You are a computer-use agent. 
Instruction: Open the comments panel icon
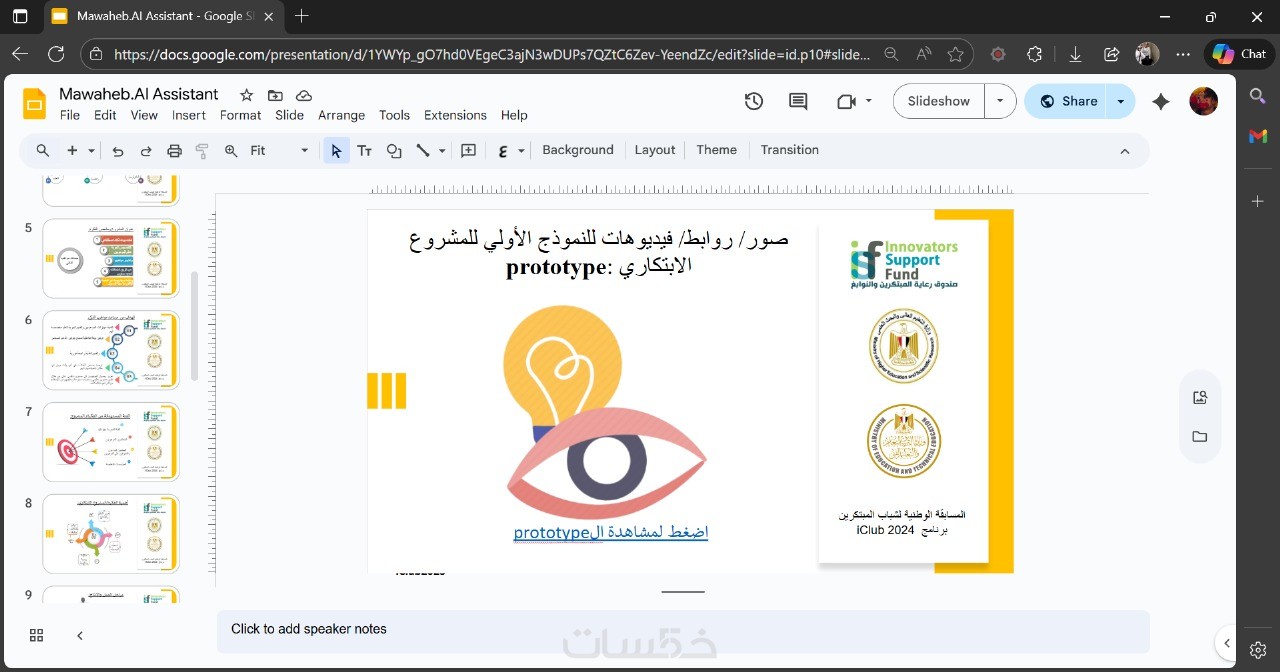pyautogui.click(x=798, y=101)
